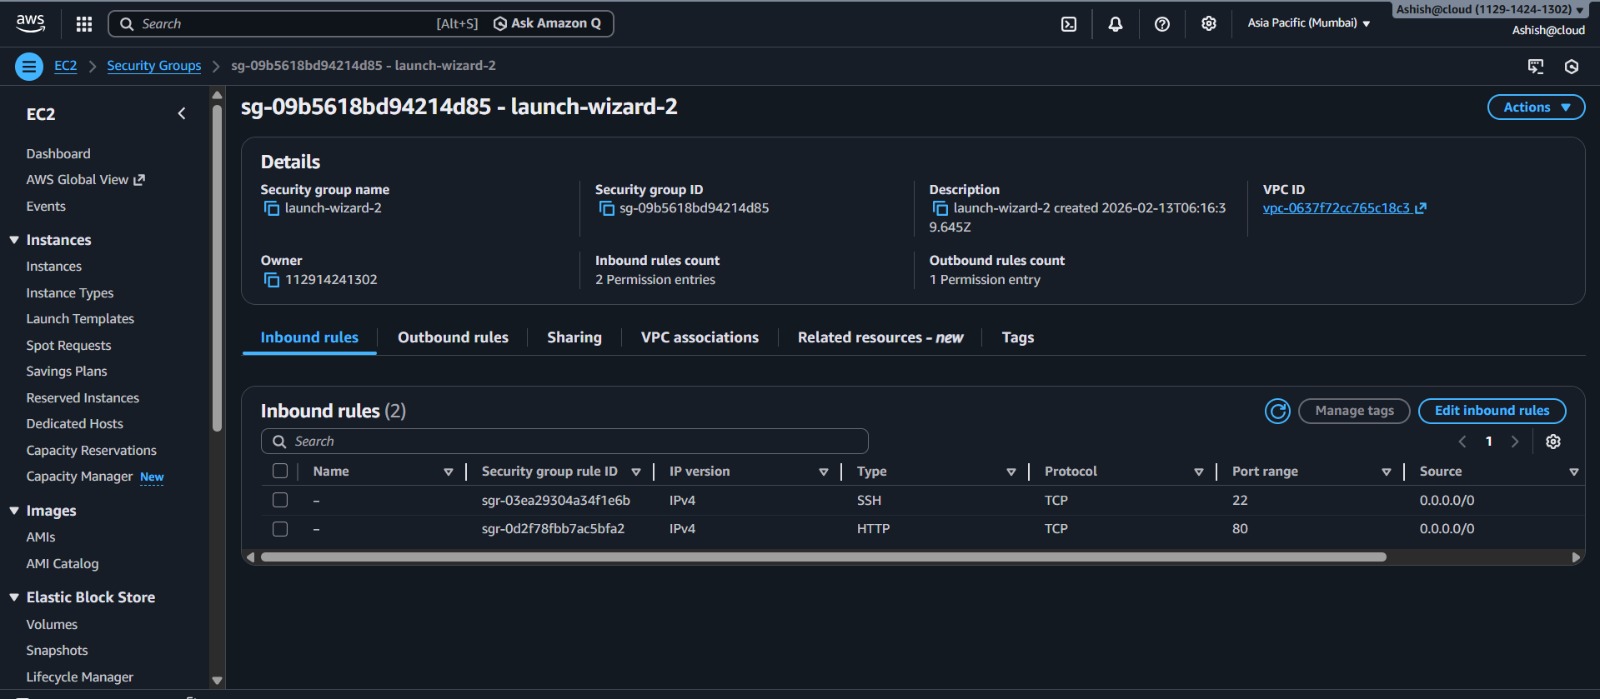
Task: Switch to the Outbound rules tab
Action: click(453, 338)
